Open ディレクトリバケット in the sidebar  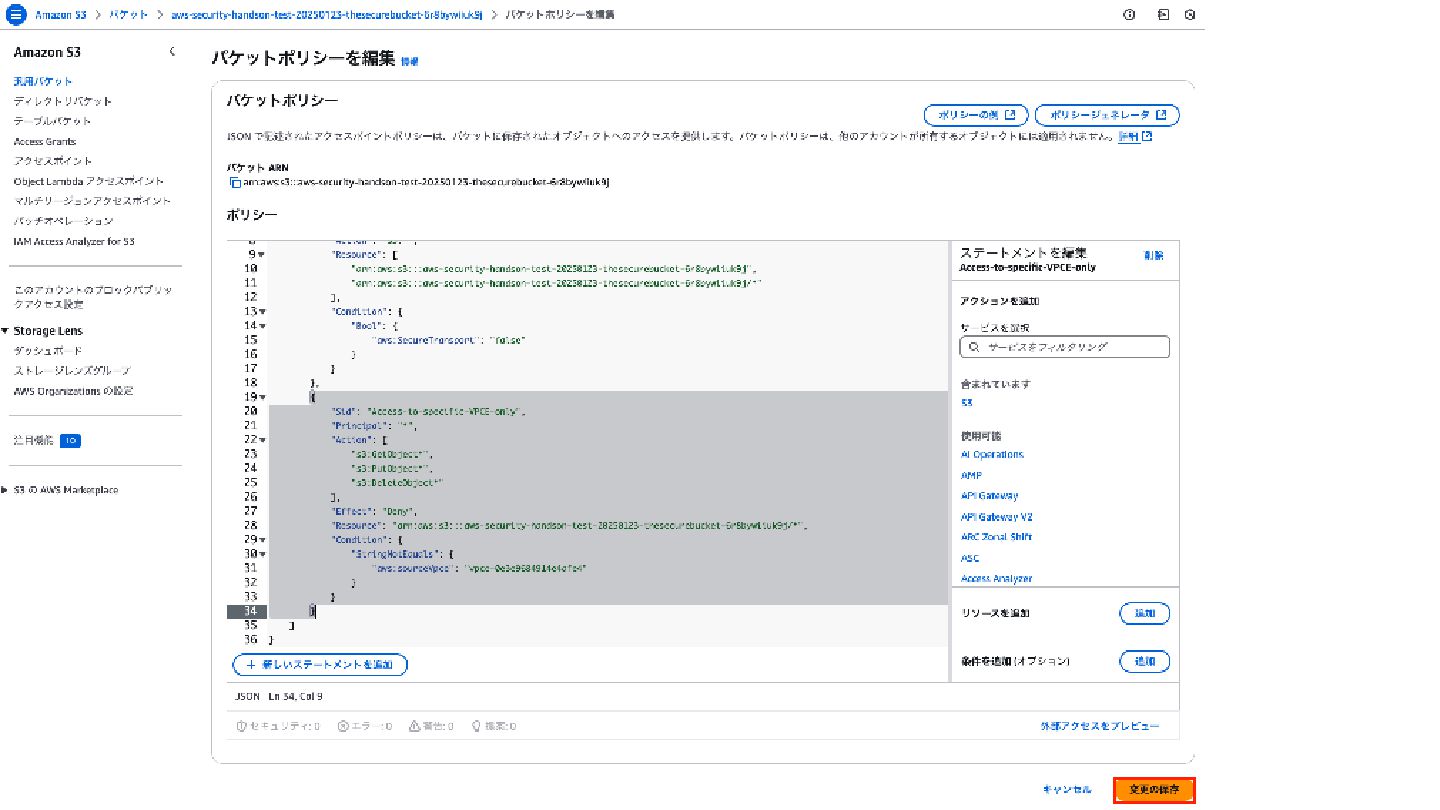(63, 101)
